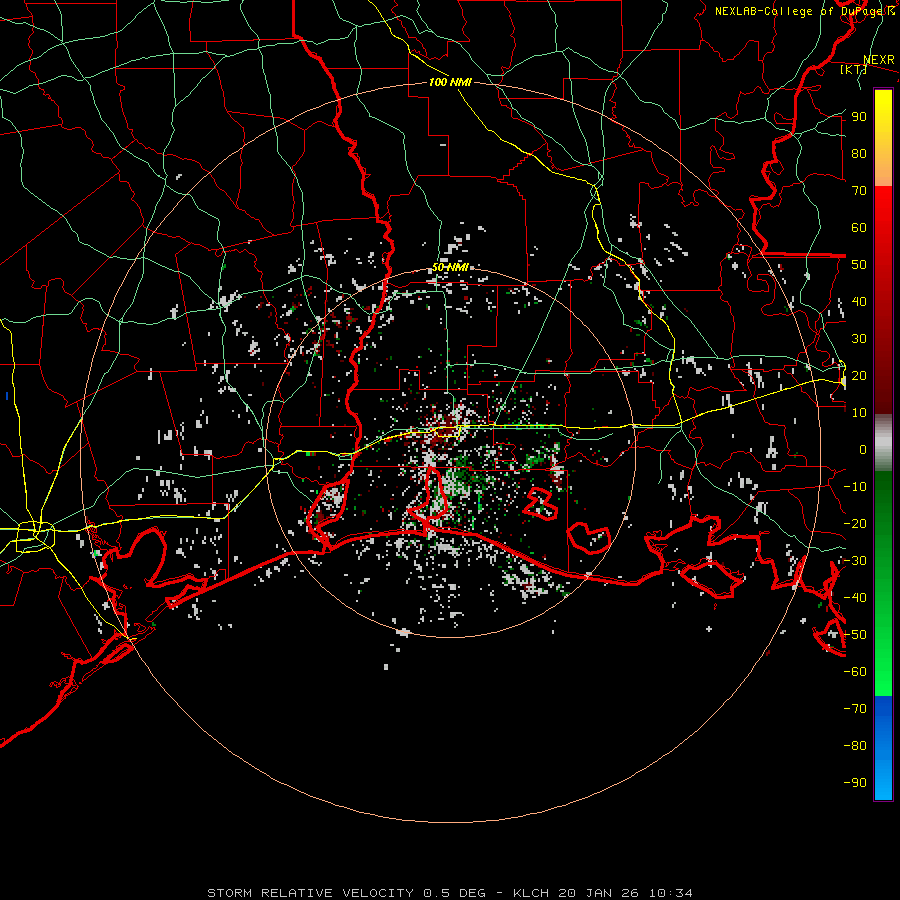This screenshot has width=900, height=900.
Task: Click the -20 scale label
Action: (855, 523)
